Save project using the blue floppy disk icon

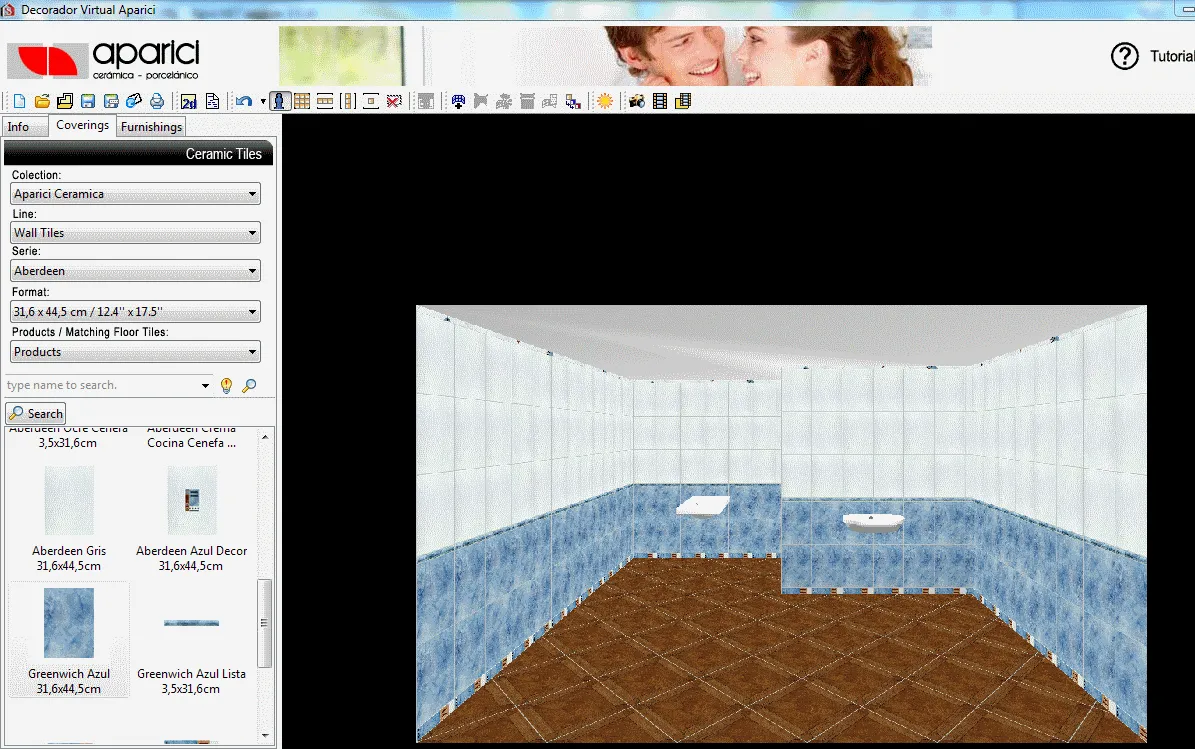88,101
